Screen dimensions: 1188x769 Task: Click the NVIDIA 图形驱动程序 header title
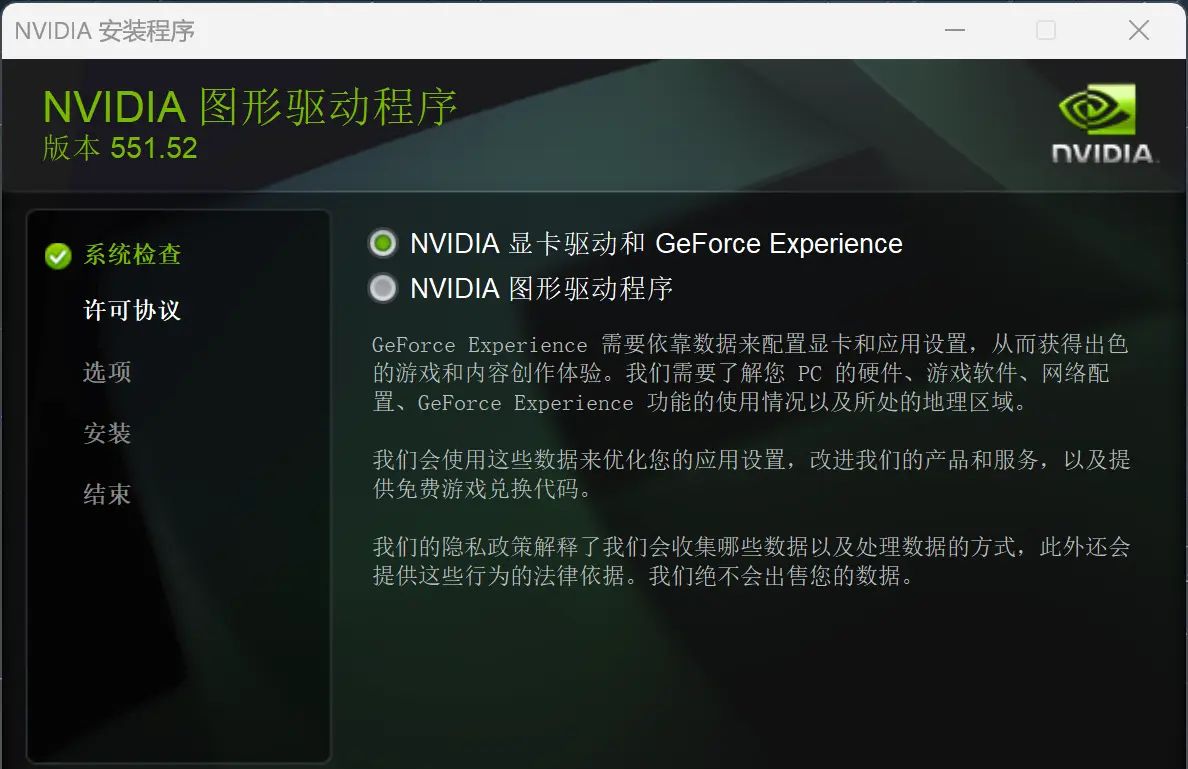250,107
